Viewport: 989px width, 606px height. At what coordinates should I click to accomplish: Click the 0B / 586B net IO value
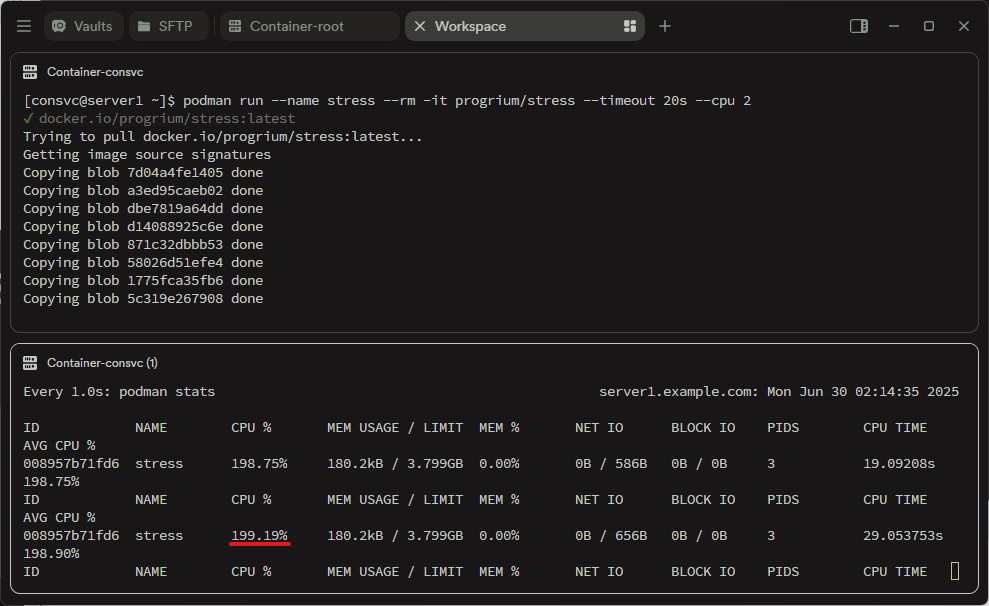[x=611, y=463]
